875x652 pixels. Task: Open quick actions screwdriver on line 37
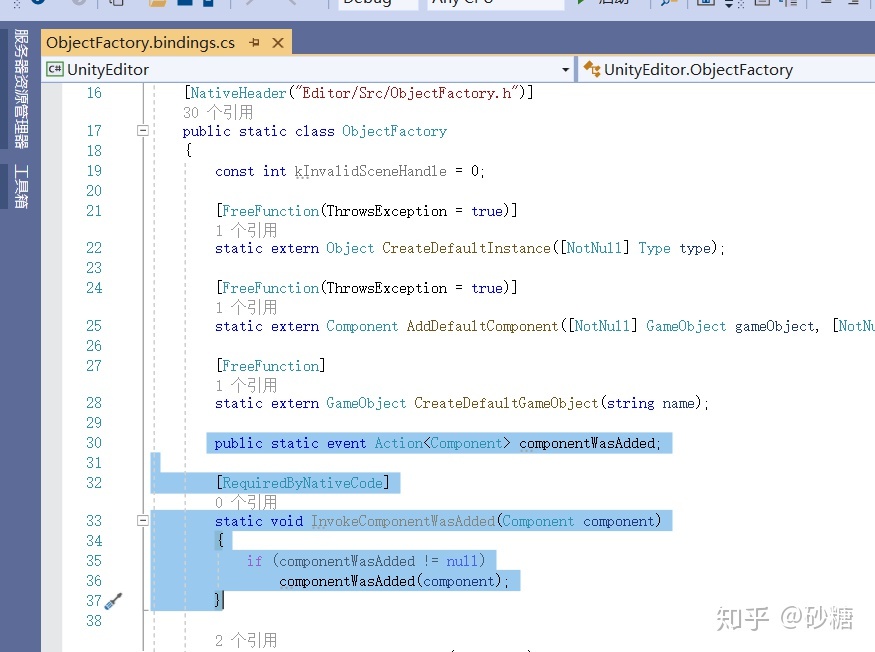[x=113, y=601]
